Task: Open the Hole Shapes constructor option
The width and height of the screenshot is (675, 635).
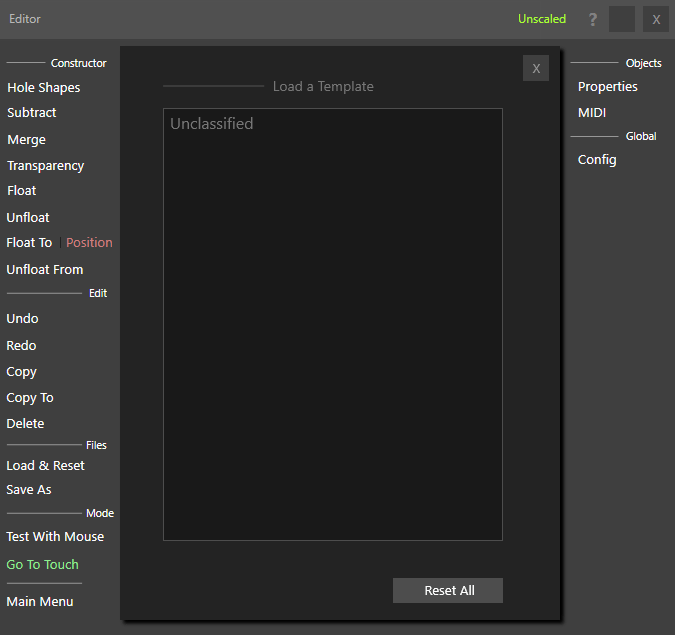Action: [43, 88]
